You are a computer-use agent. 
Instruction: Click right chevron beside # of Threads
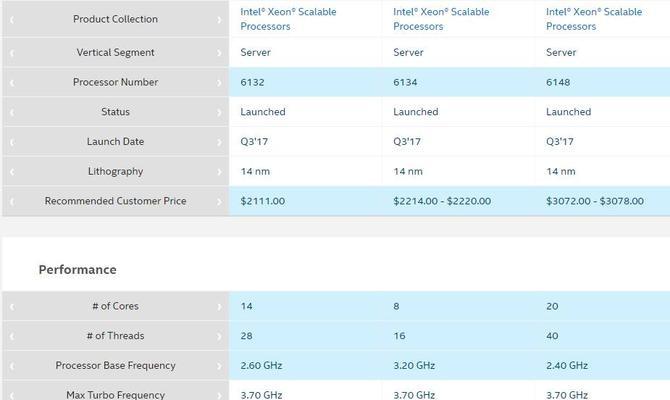point(219,336)
